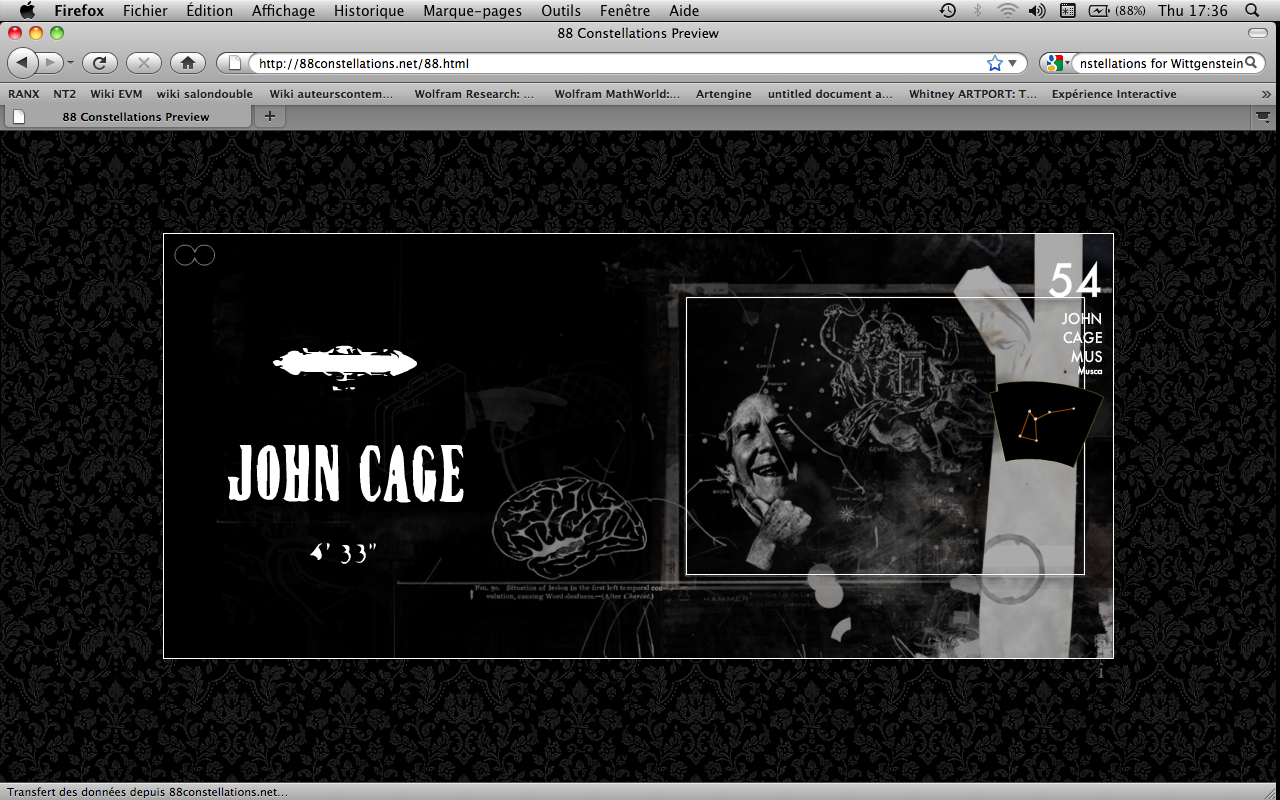Open the Wi-Fi status menu
This screenshot has height=800, width=1280.
coord(1007,11)
